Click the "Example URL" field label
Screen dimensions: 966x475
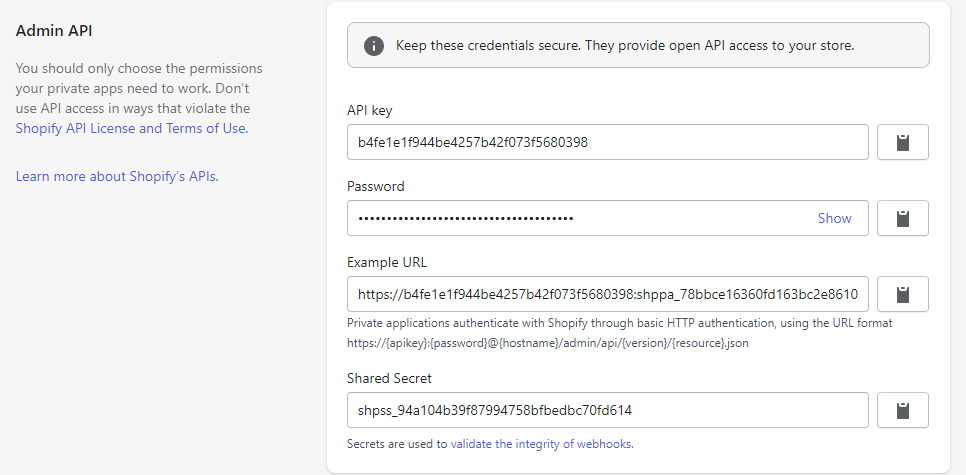tap(387, 262)
